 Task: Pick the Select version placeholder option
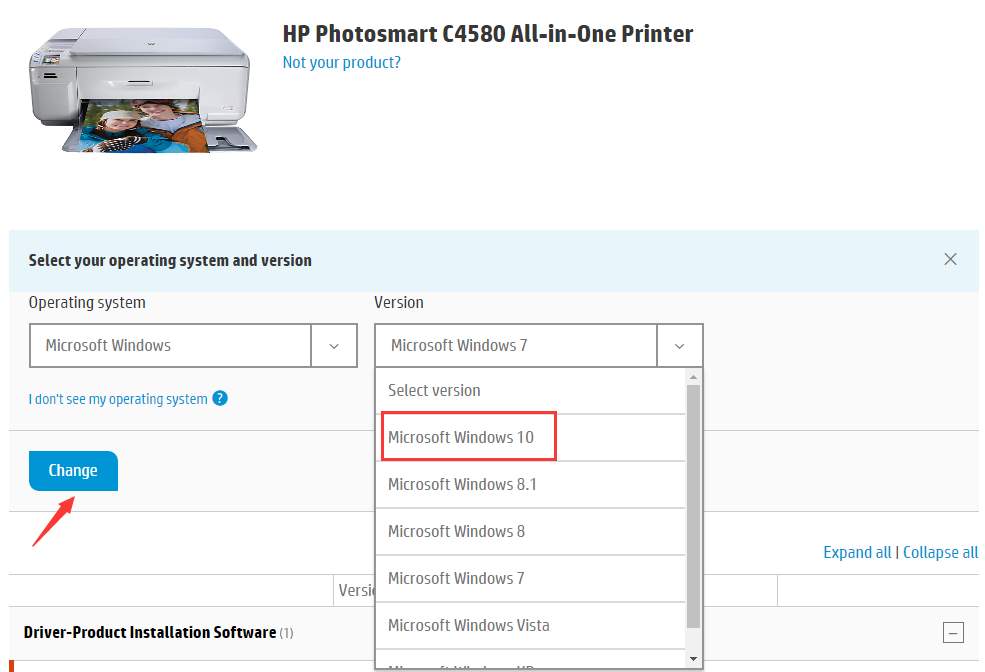[x=531, y=391]
